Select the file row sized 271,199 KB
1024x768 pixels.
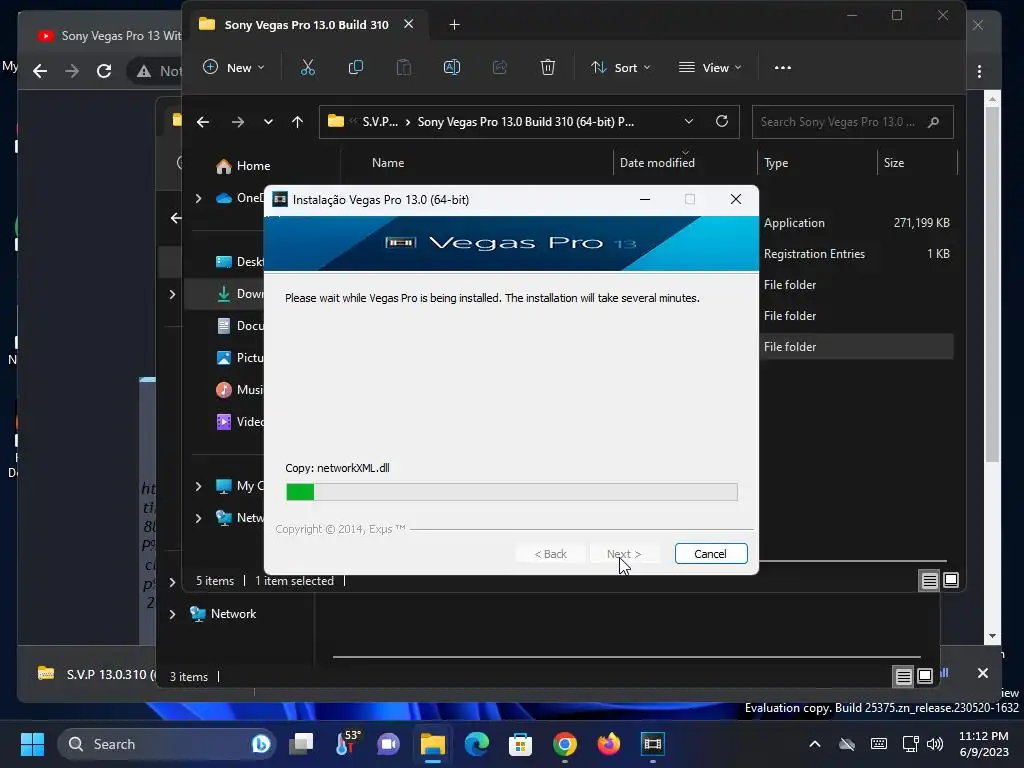click(856, 223)
